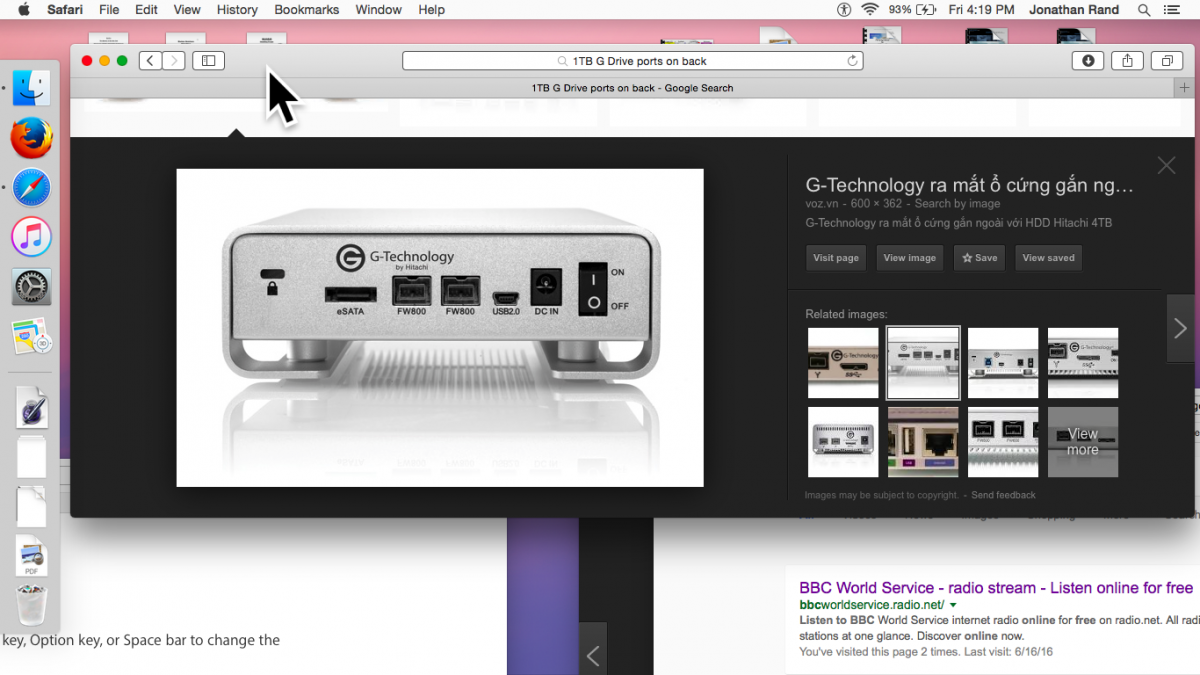Save the image with the Save button
Image resolution: width=1200 pixels, height=675 pixels.
click(x=980, y=258)
